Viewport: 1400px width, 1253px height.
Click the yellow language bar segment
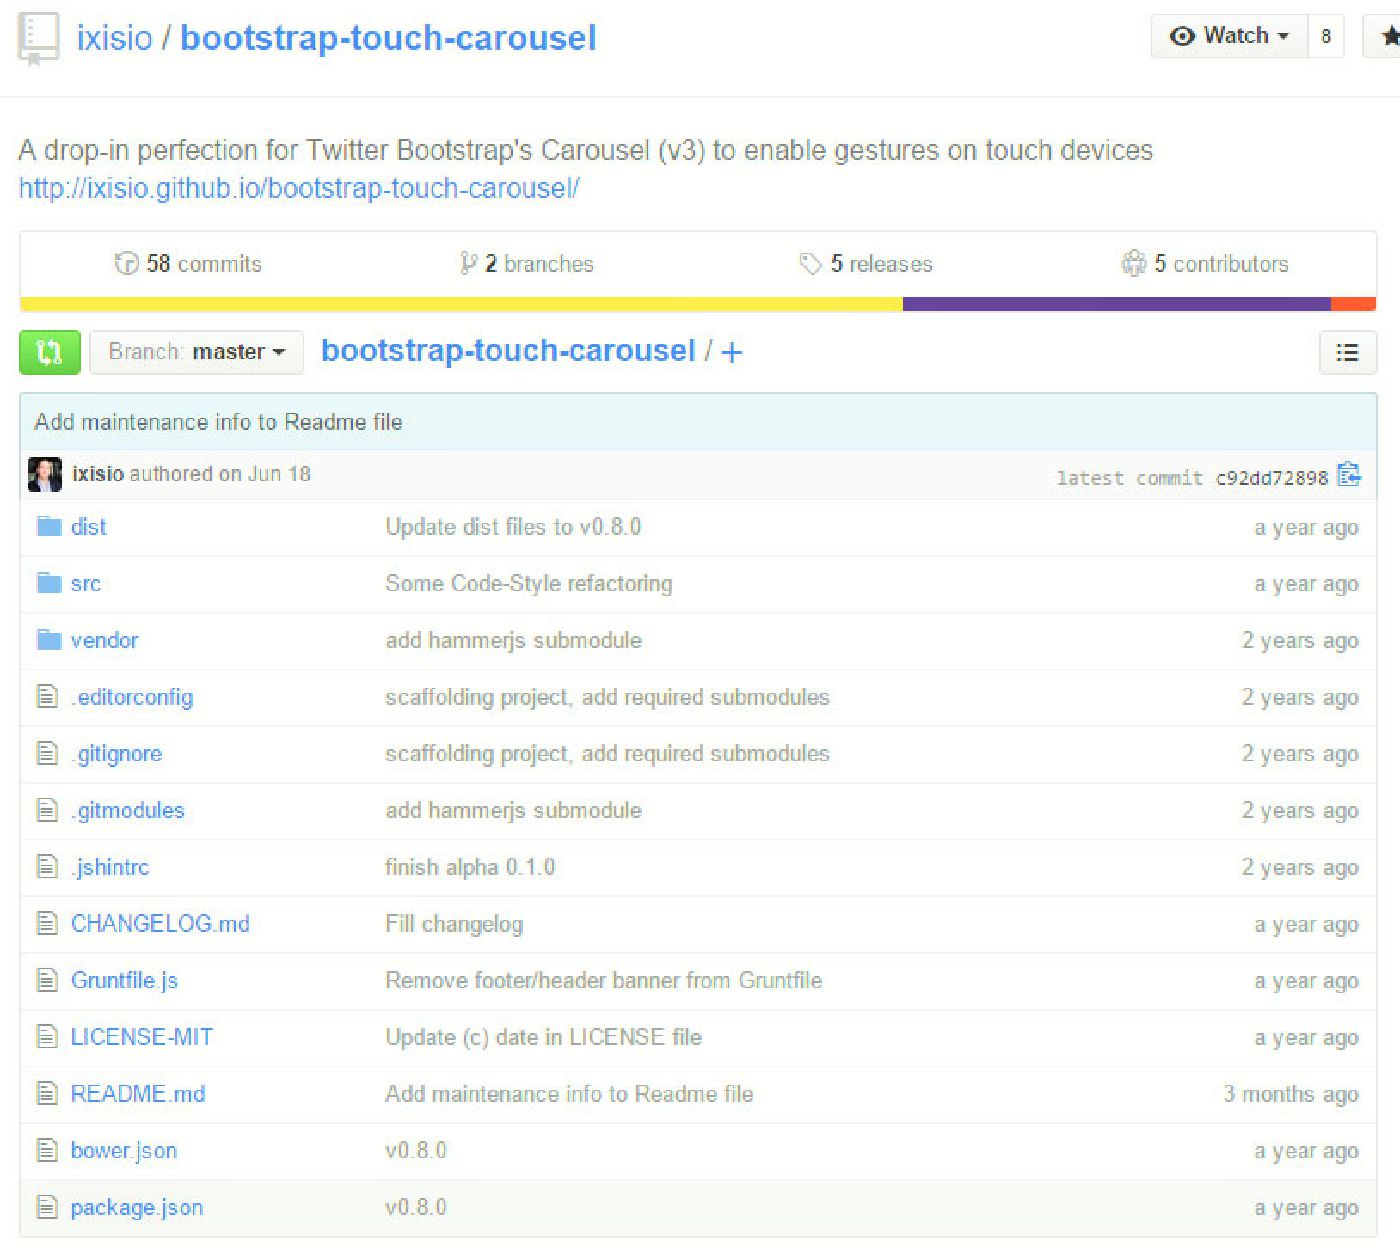tap(460, 304)
